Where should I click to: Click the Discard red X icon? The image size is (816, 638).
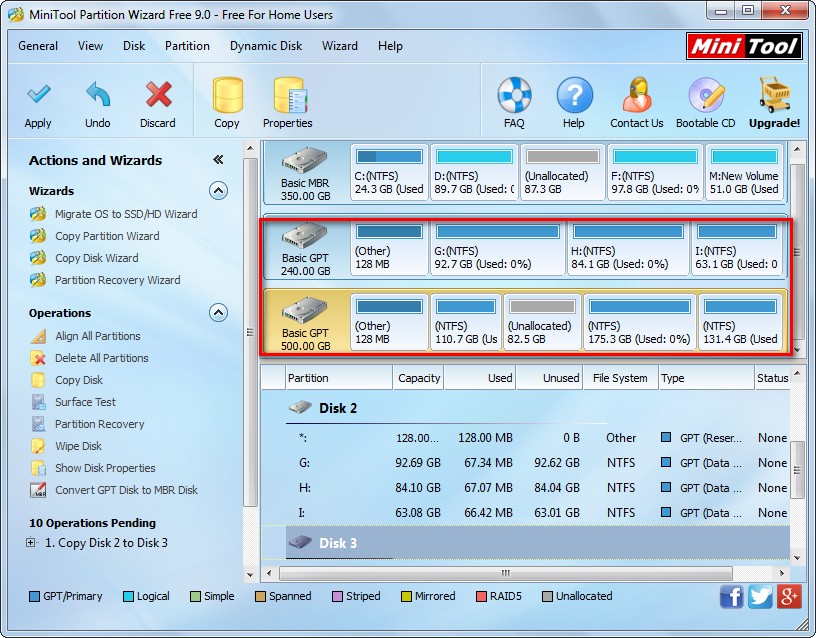click(x=158, y=95)
